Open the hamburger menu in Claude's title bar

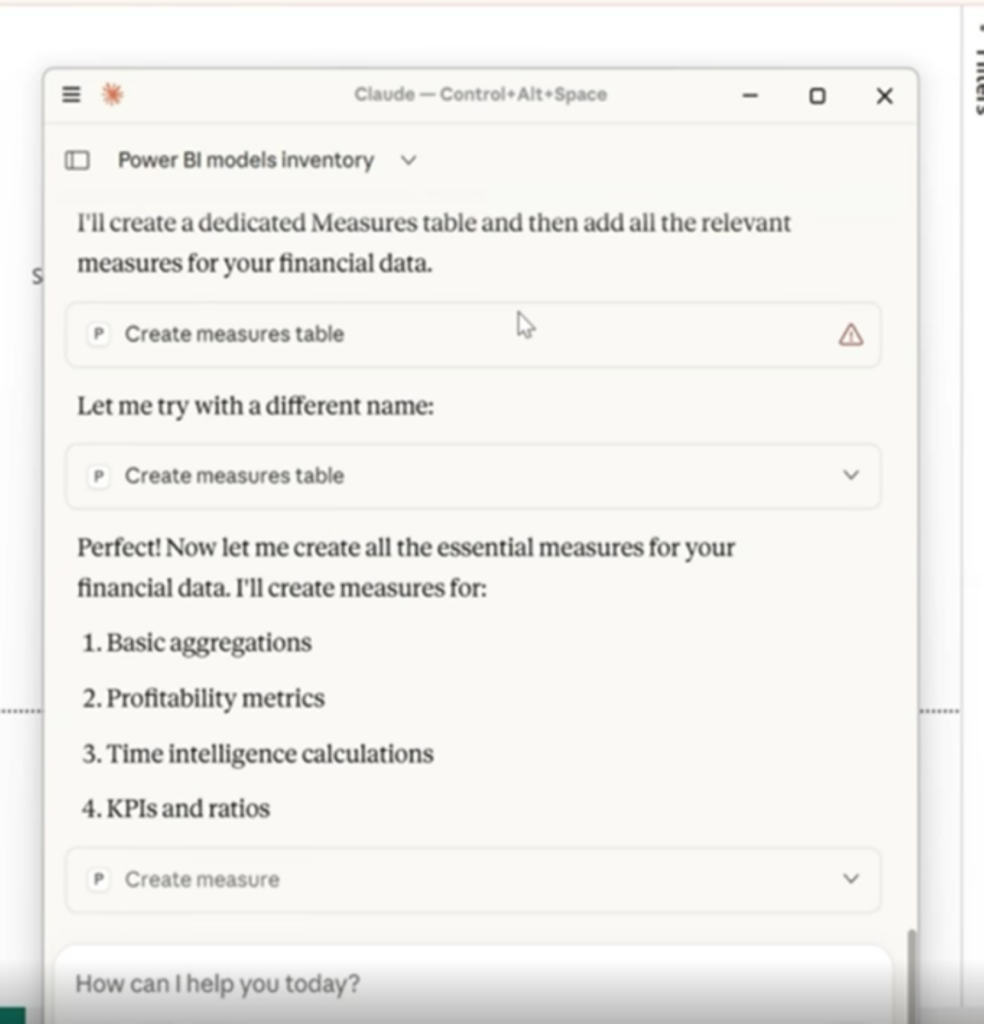tap(71, 95)
